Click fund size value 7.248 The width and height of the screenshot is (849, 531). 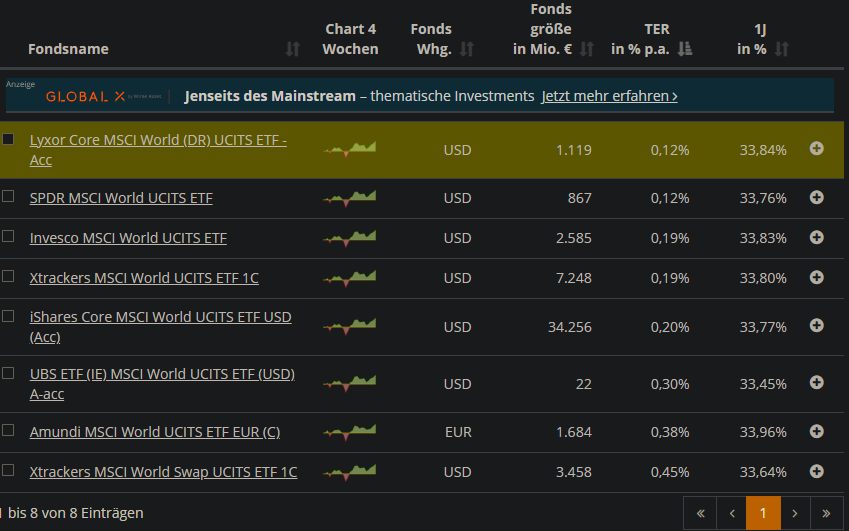574,278
